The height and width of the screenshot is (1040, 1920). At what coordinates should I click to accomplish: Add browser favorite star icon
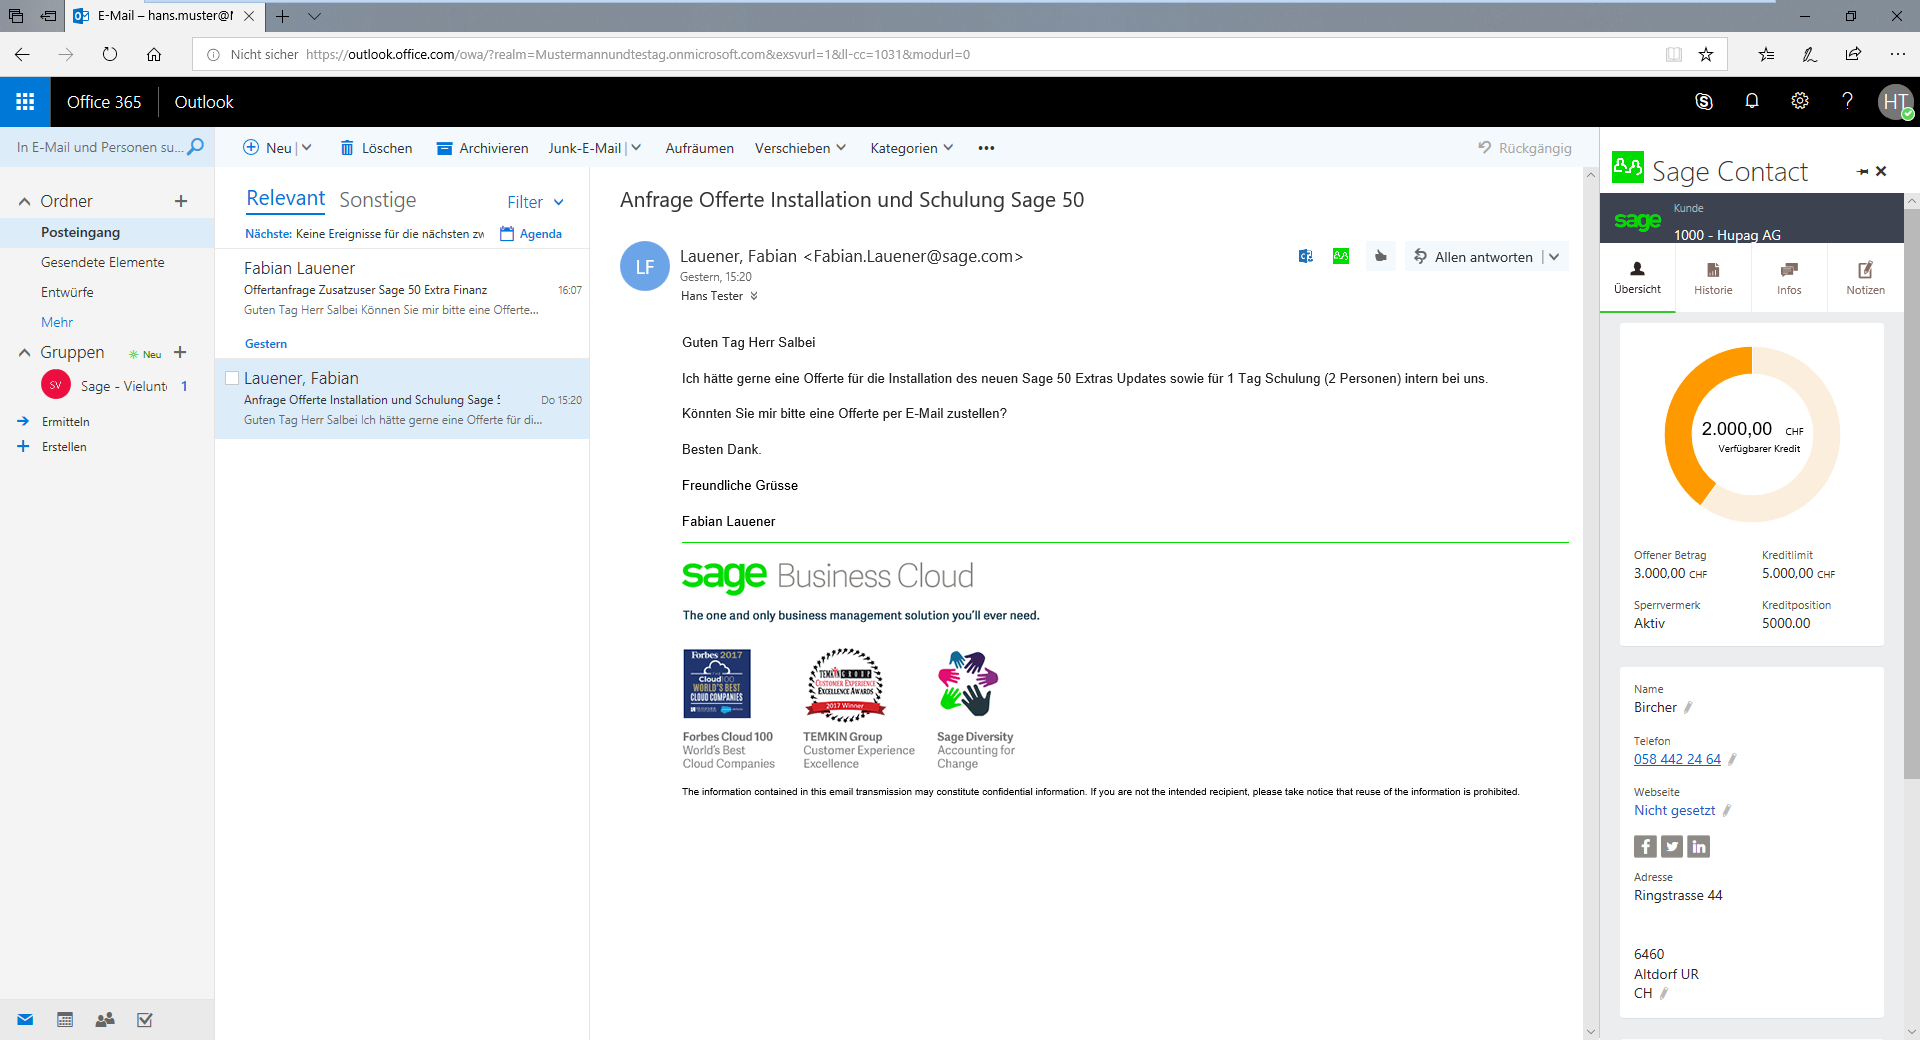[1706, 54]
